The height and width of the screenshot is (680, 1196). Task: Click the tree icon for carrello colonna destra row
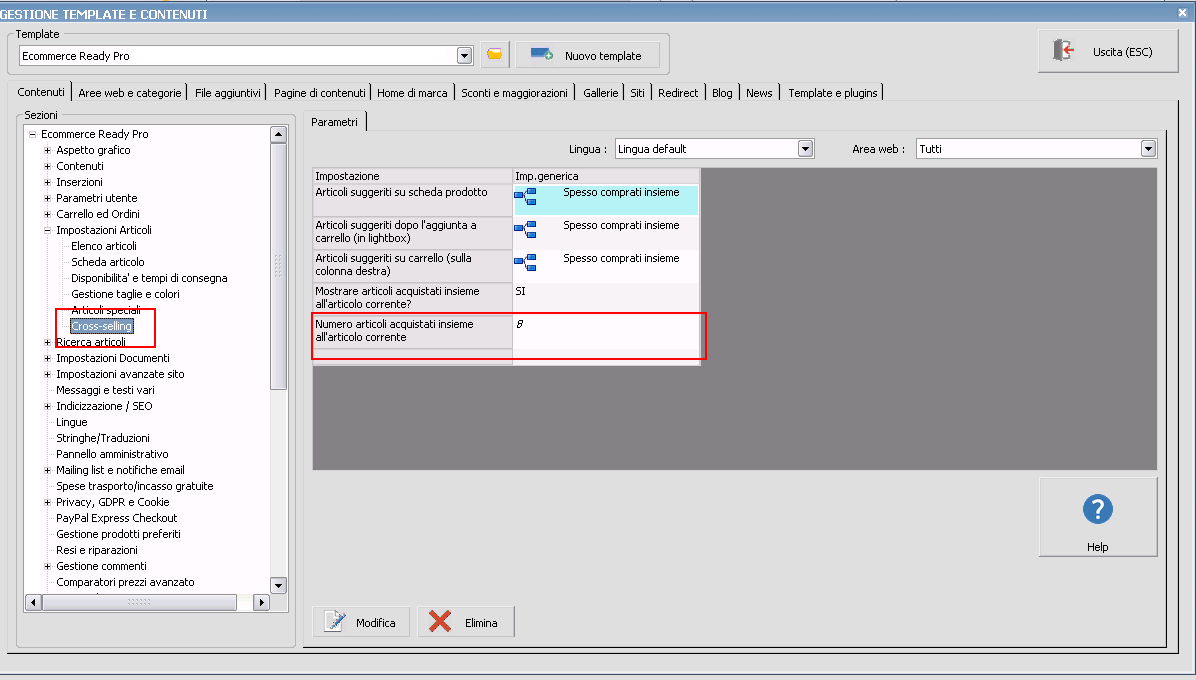[x=526, y=263]
